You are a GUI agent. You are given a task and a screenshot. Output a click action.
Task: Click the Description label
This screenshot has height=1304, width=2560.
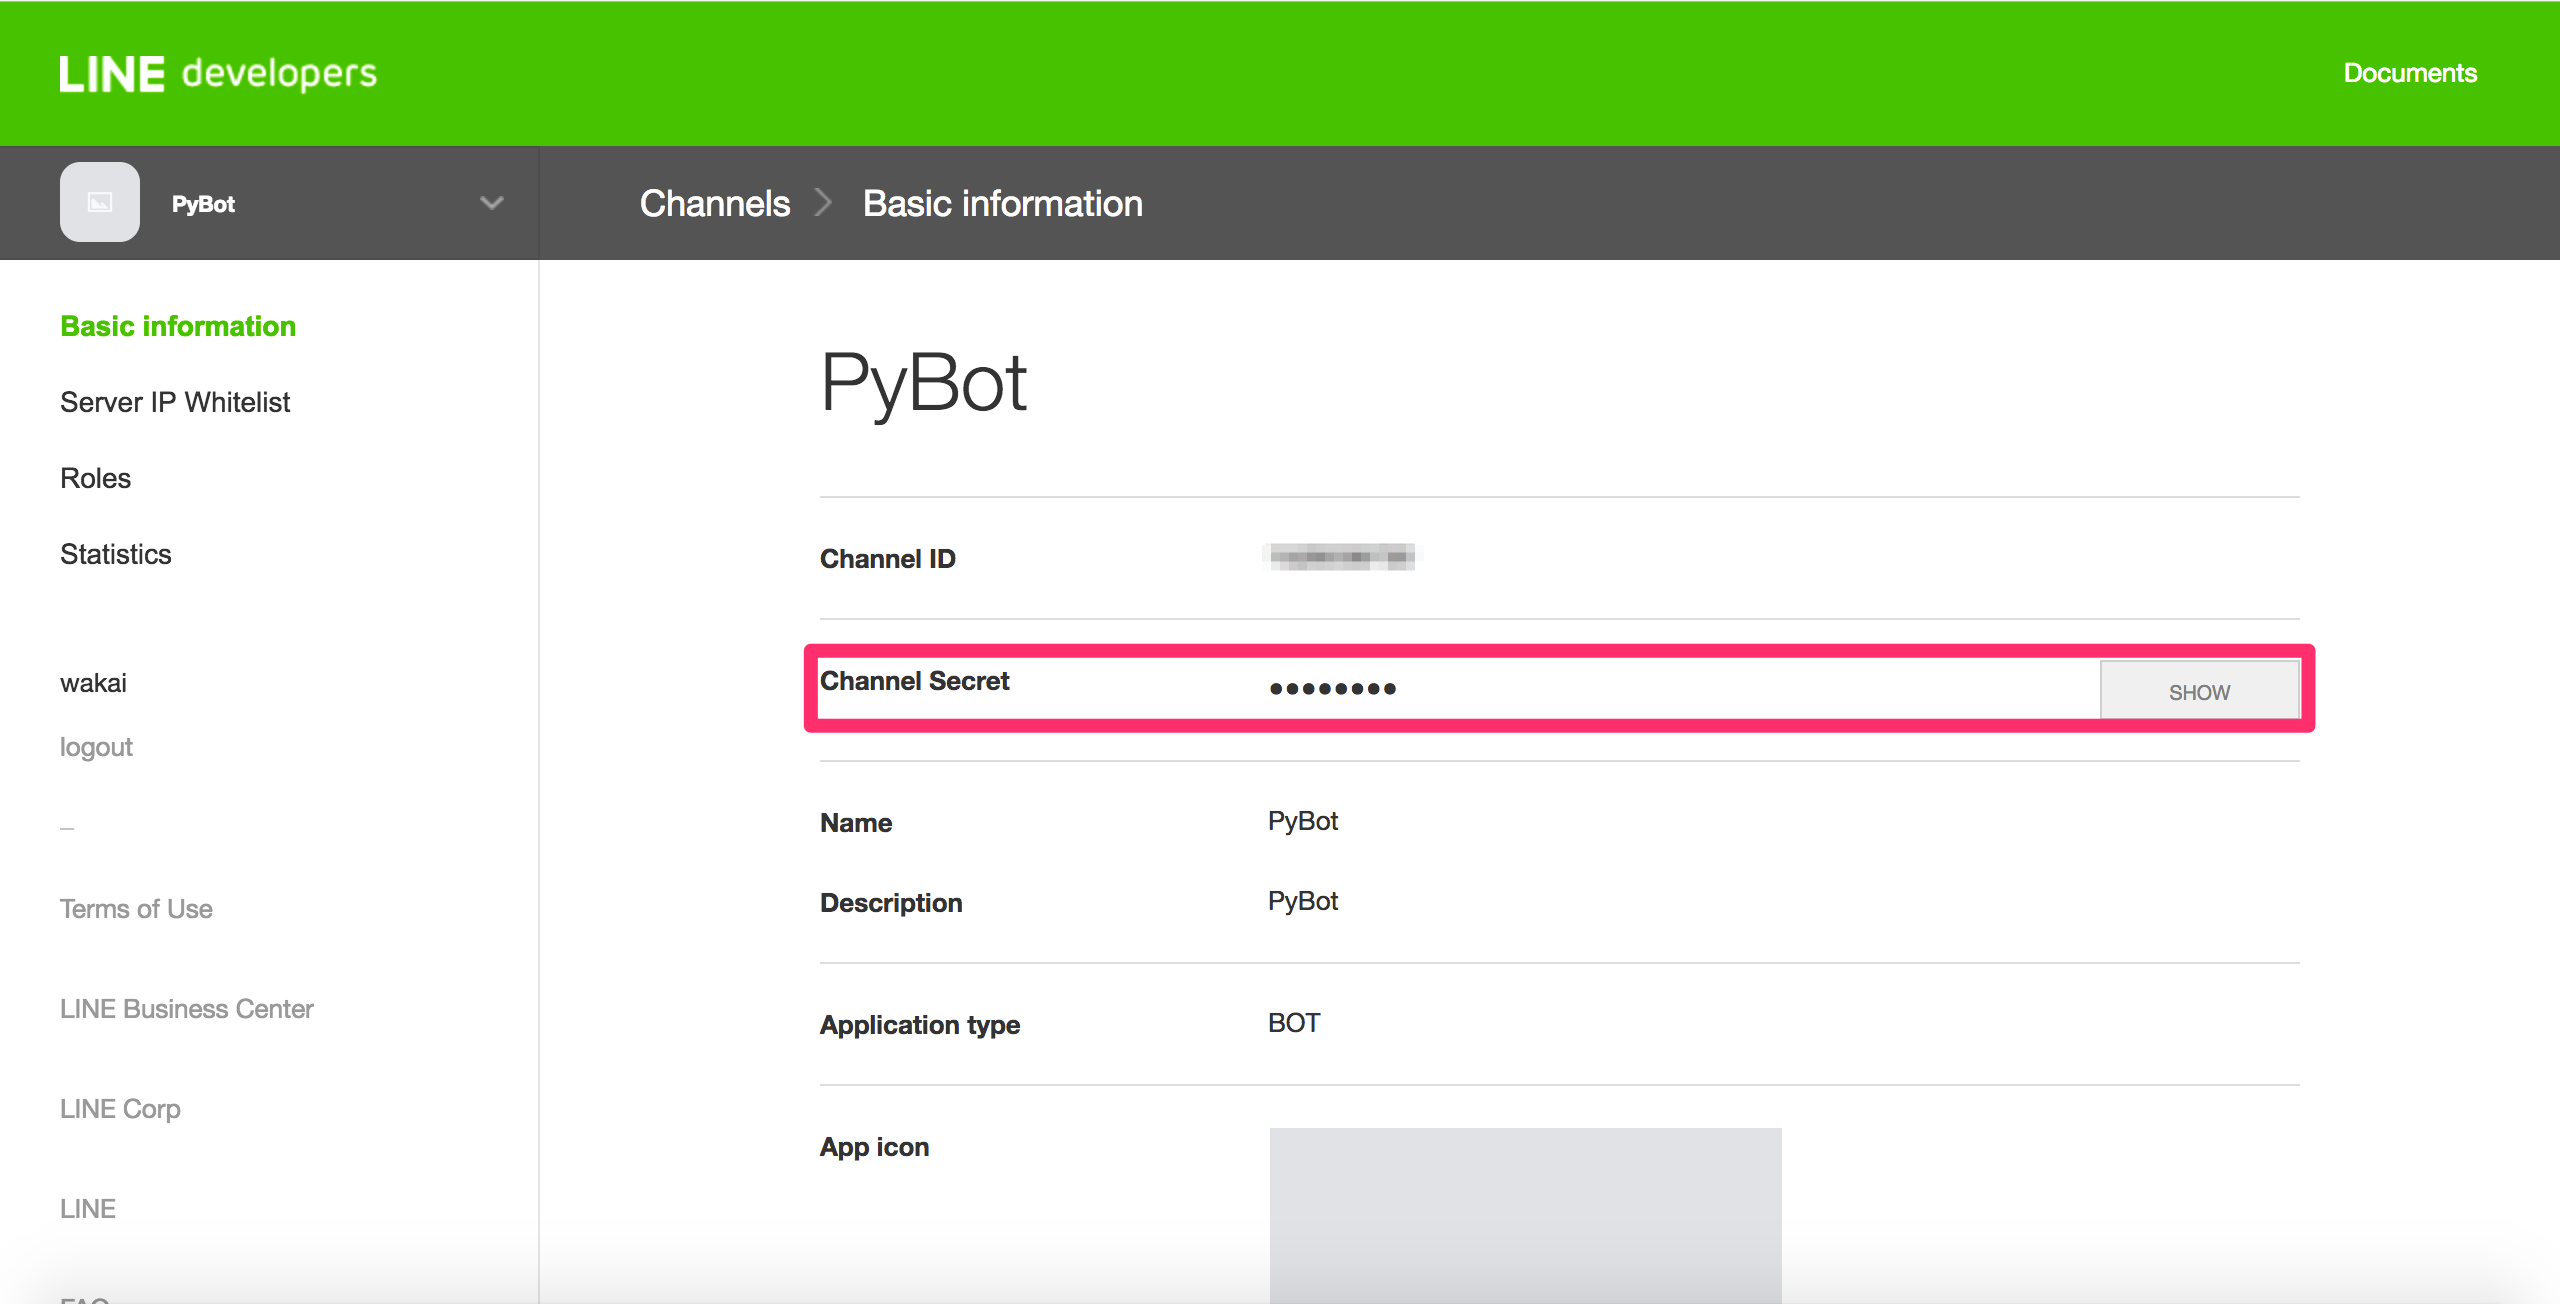pyautogui.click(x=891, y=903)
